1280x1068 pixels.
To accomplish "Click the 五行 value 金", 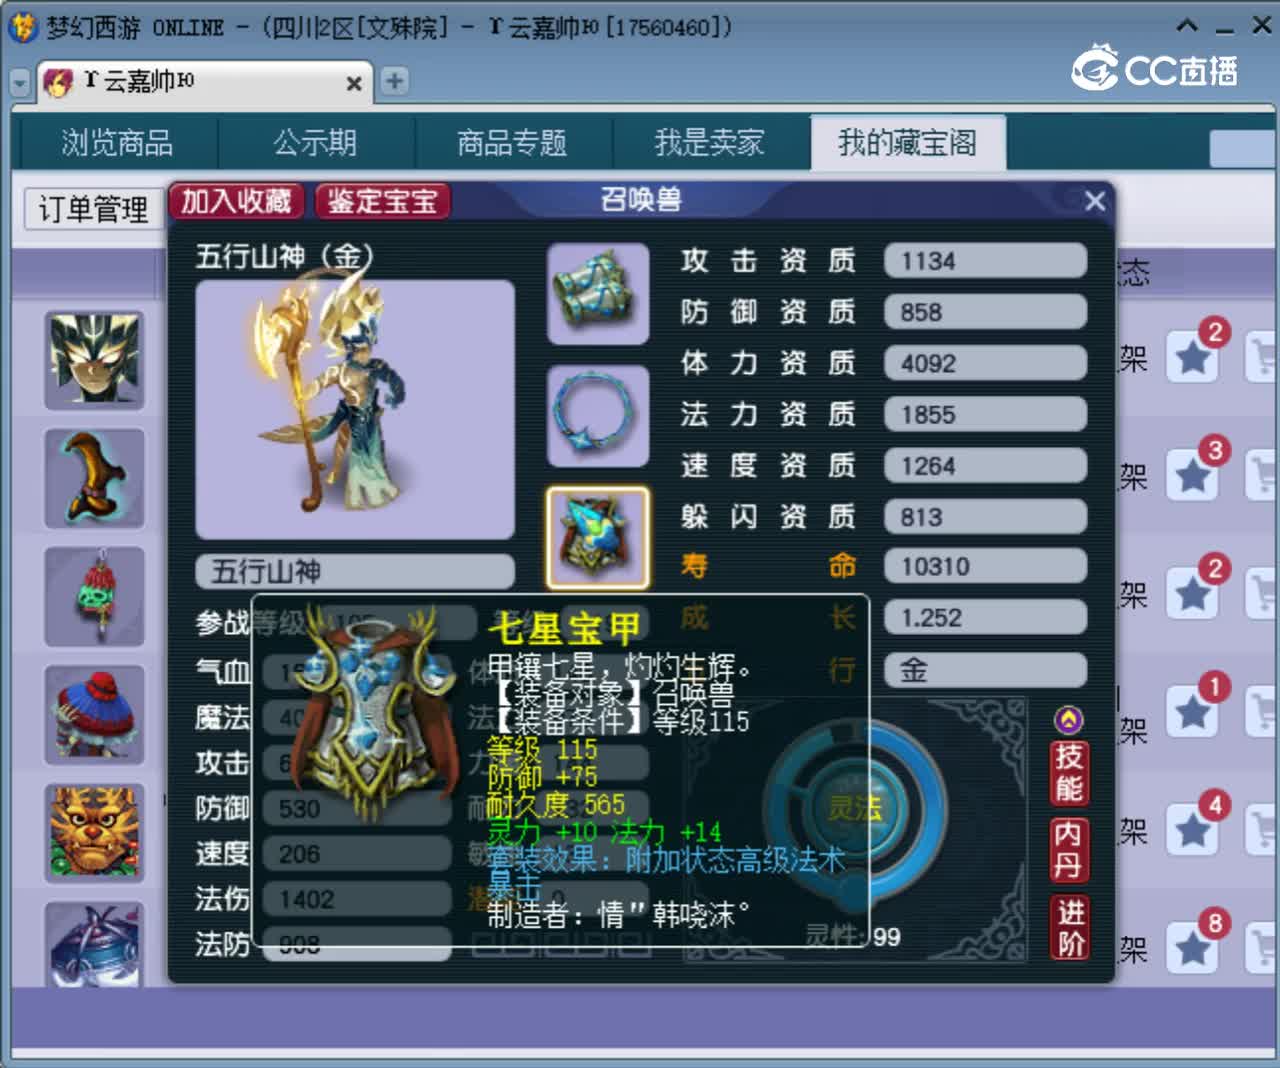I will click(x=985, y=670).
